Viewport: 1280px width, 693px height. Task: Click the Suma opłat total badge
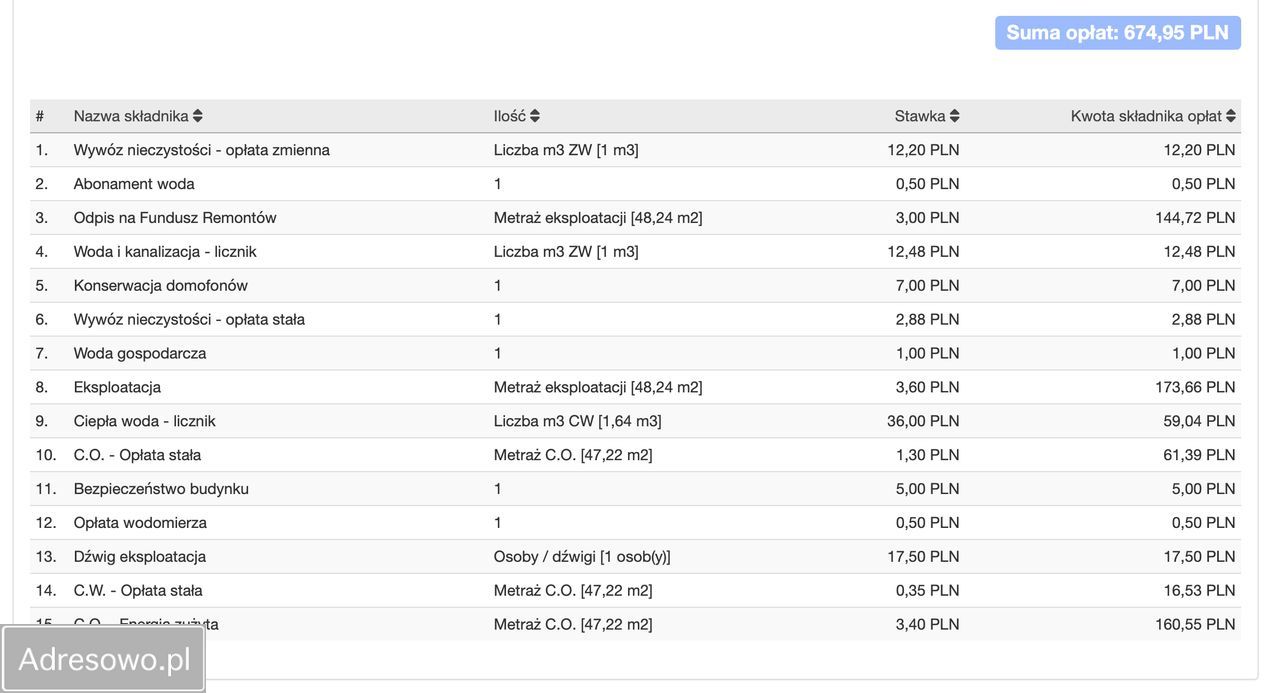pyautogui.click(x=1117, y=33)
